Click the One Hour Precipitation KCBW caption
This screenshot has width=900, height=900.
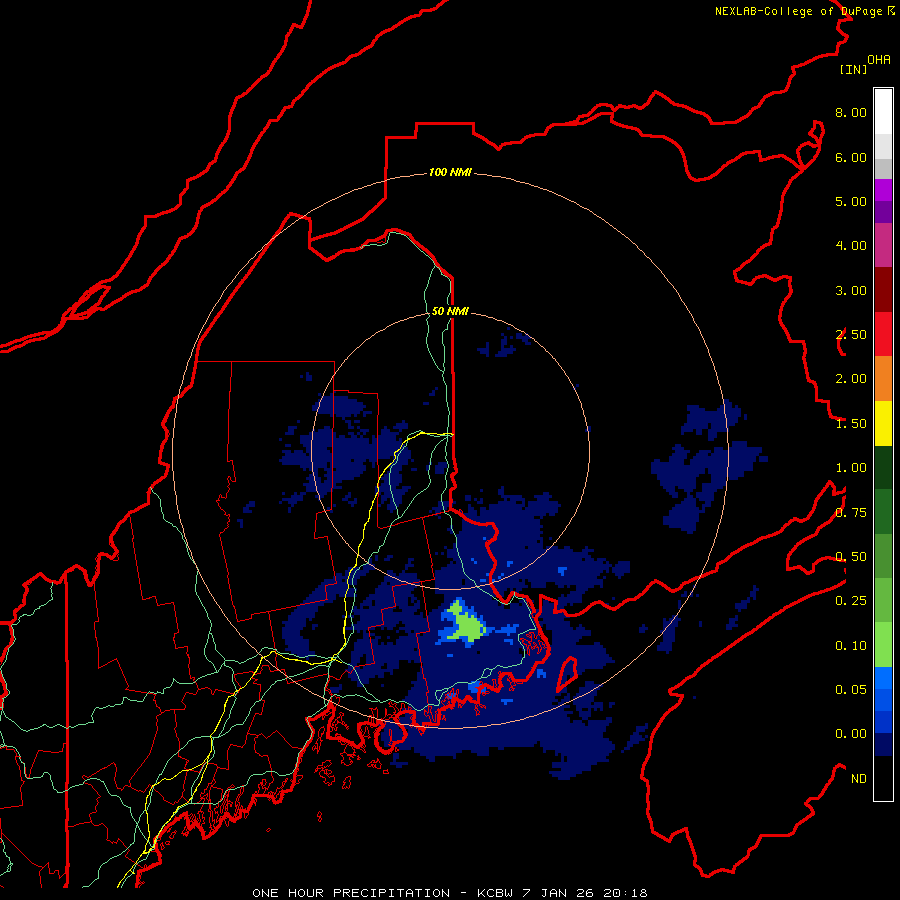450,893
